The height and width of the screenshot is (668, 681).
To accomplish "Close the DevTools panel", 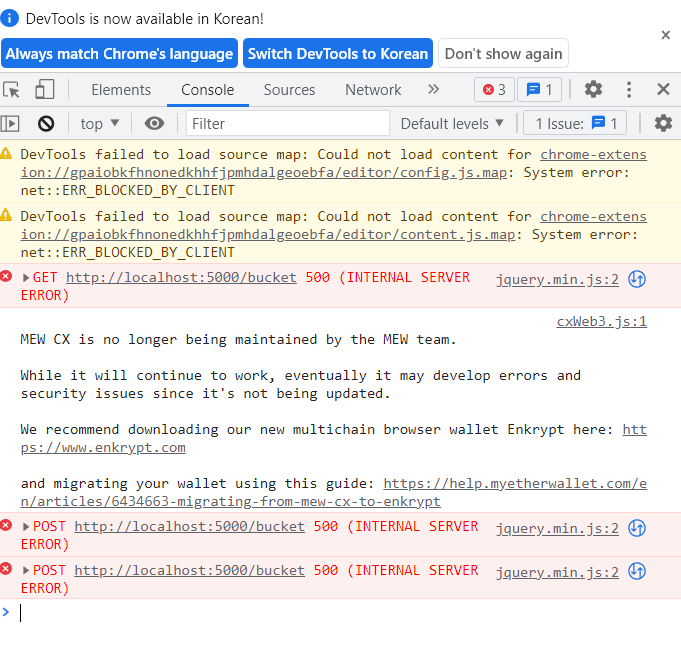I will [663, 89].
